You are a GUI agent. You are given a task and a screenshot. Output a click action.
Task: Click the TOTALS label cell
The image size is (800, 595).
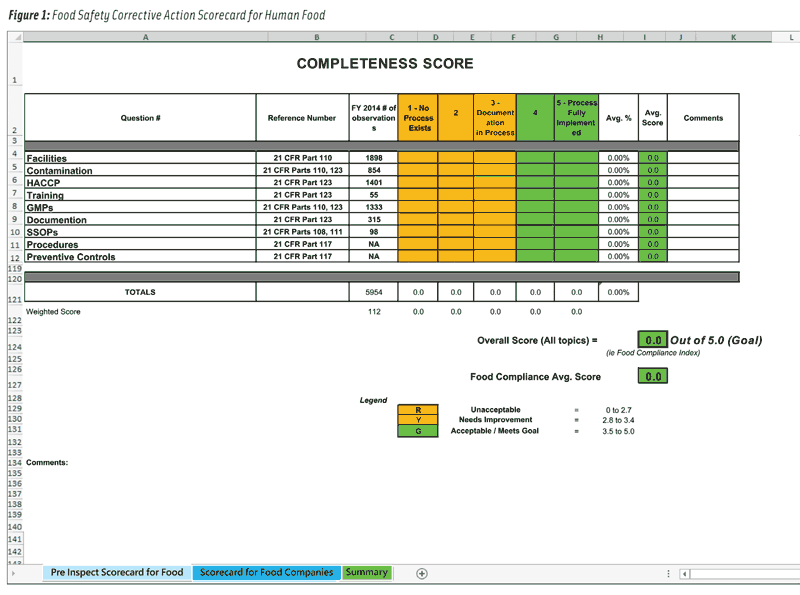[x=139, y=292]
